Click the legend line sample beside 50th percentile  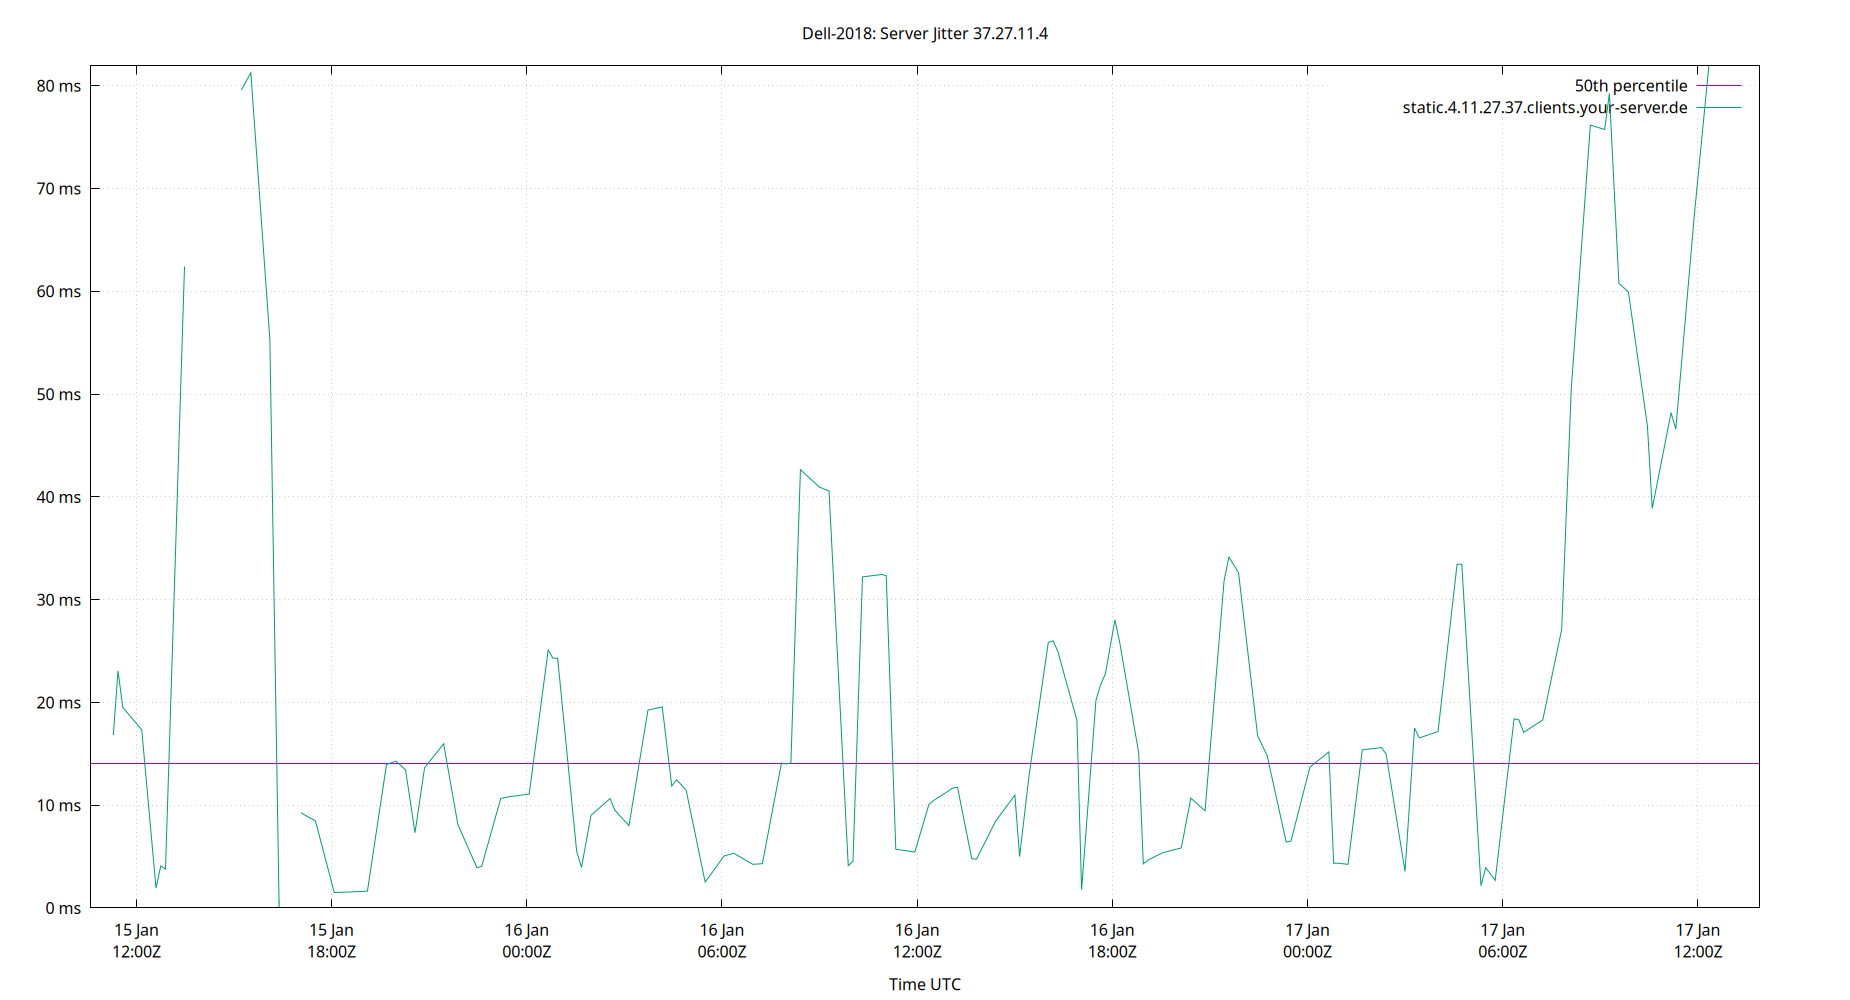(1718, 86)
